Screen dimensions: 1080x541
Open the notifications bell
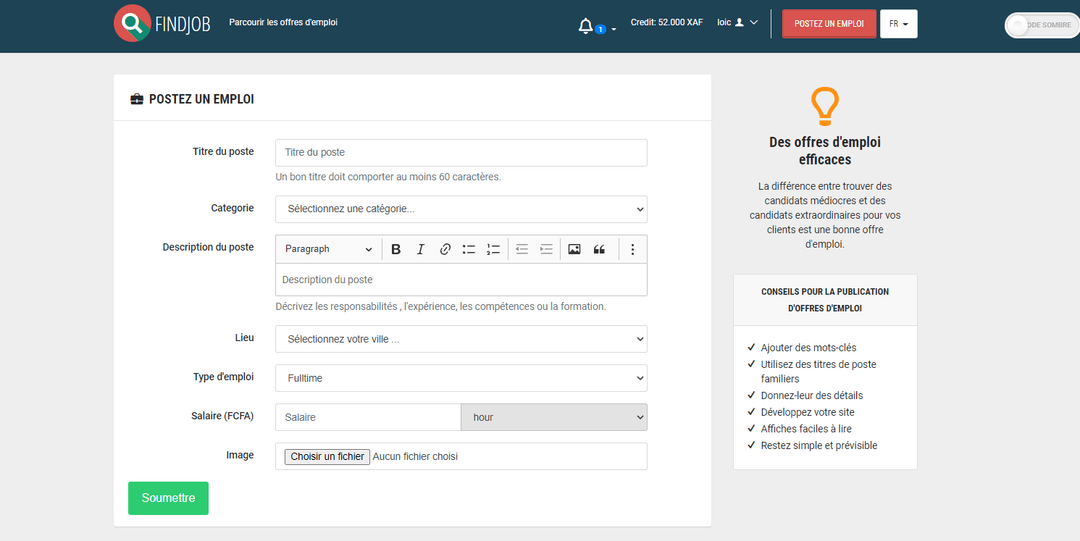(x=586, y=26)
